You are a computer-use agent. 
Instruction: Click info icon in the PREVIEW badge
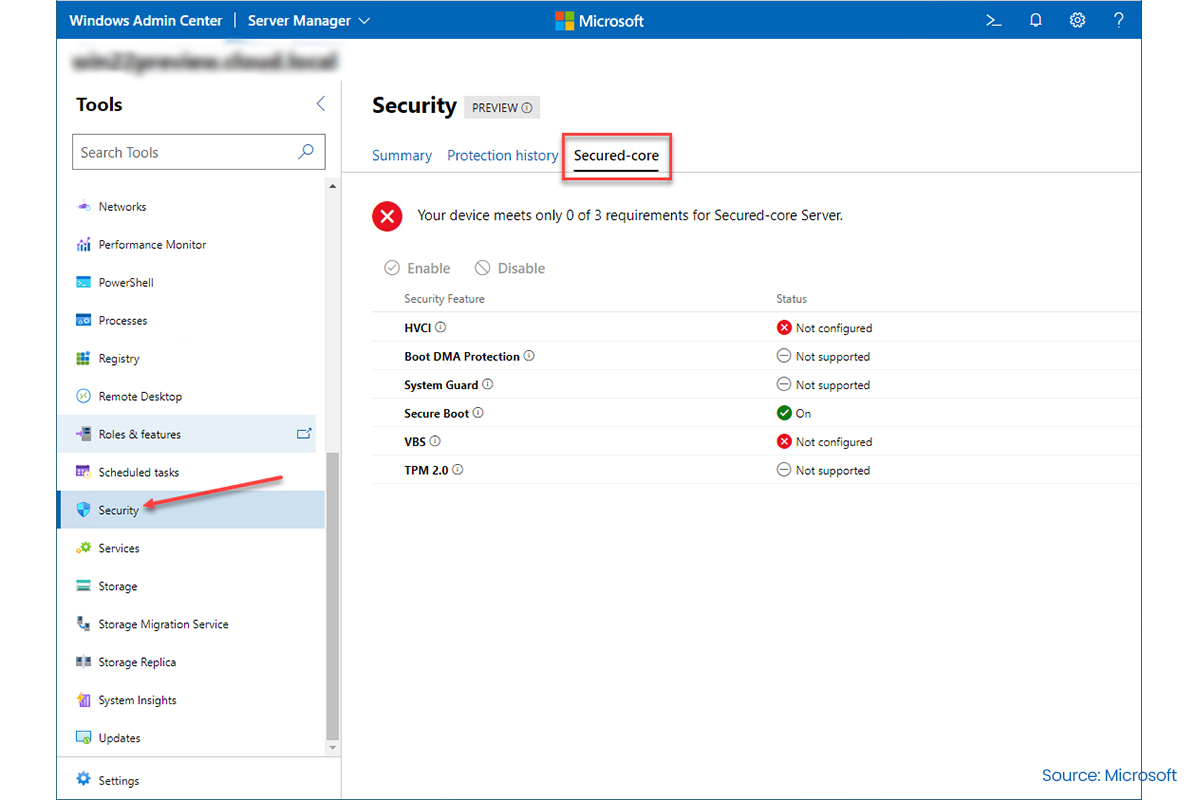pyautogui.click(x=527, y=108)
